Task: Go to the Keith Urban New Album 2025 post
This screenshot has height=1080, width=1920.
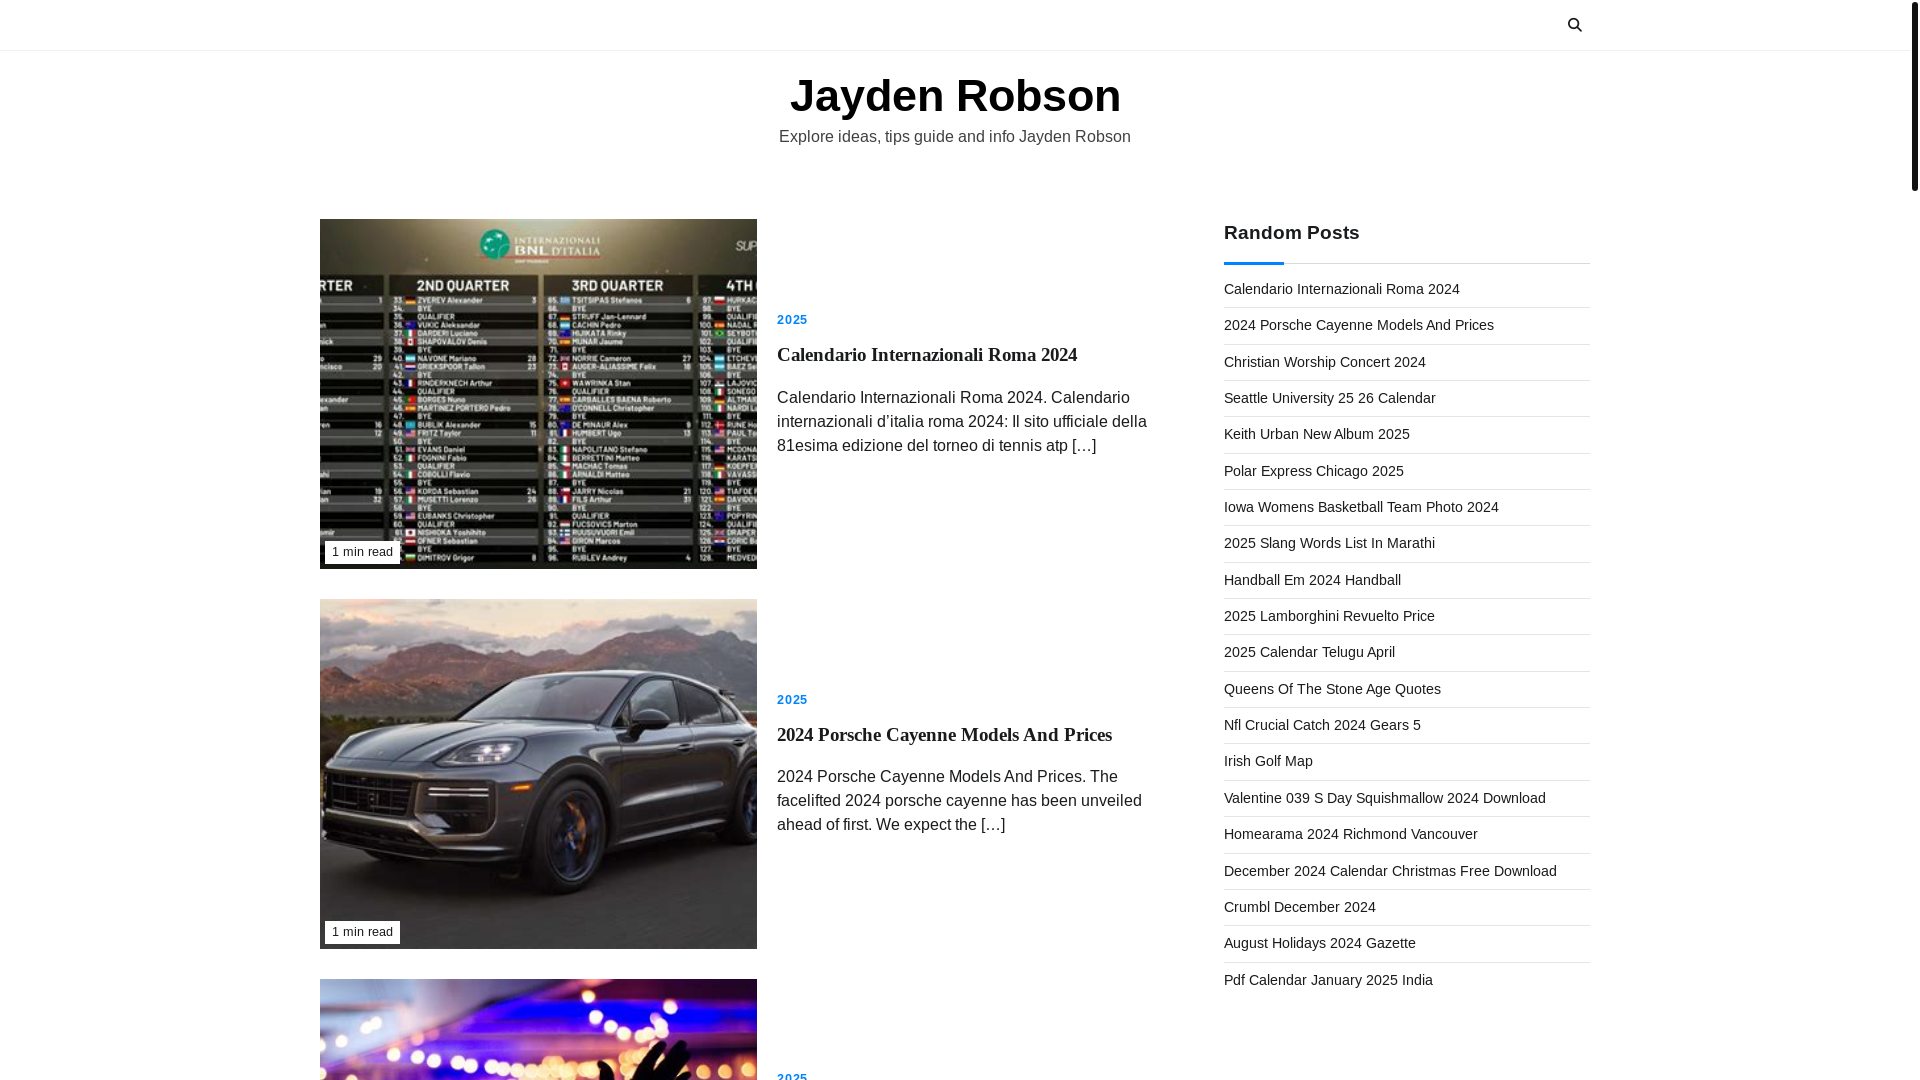Action: point(1316,434)
